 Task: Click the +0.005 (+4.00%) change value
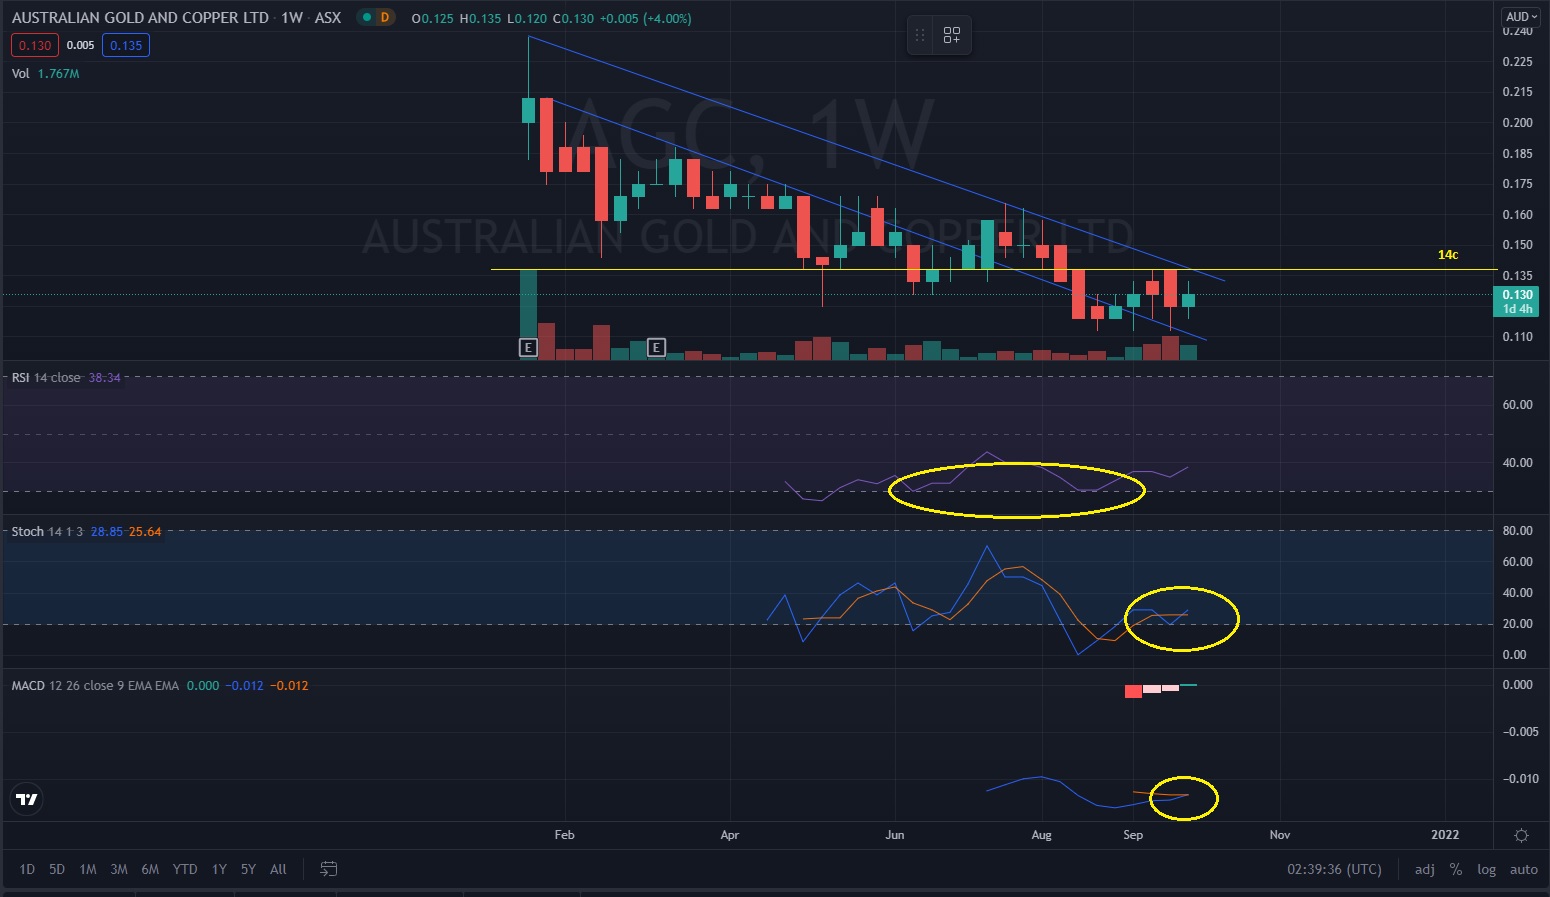(645, 18)
